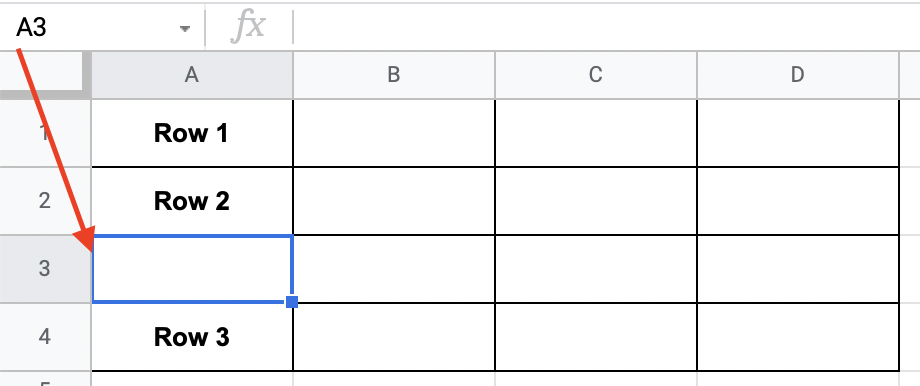Click the blue fill handle square
Viewport: 920px width, 386px height.
click(x=292, y=302)
